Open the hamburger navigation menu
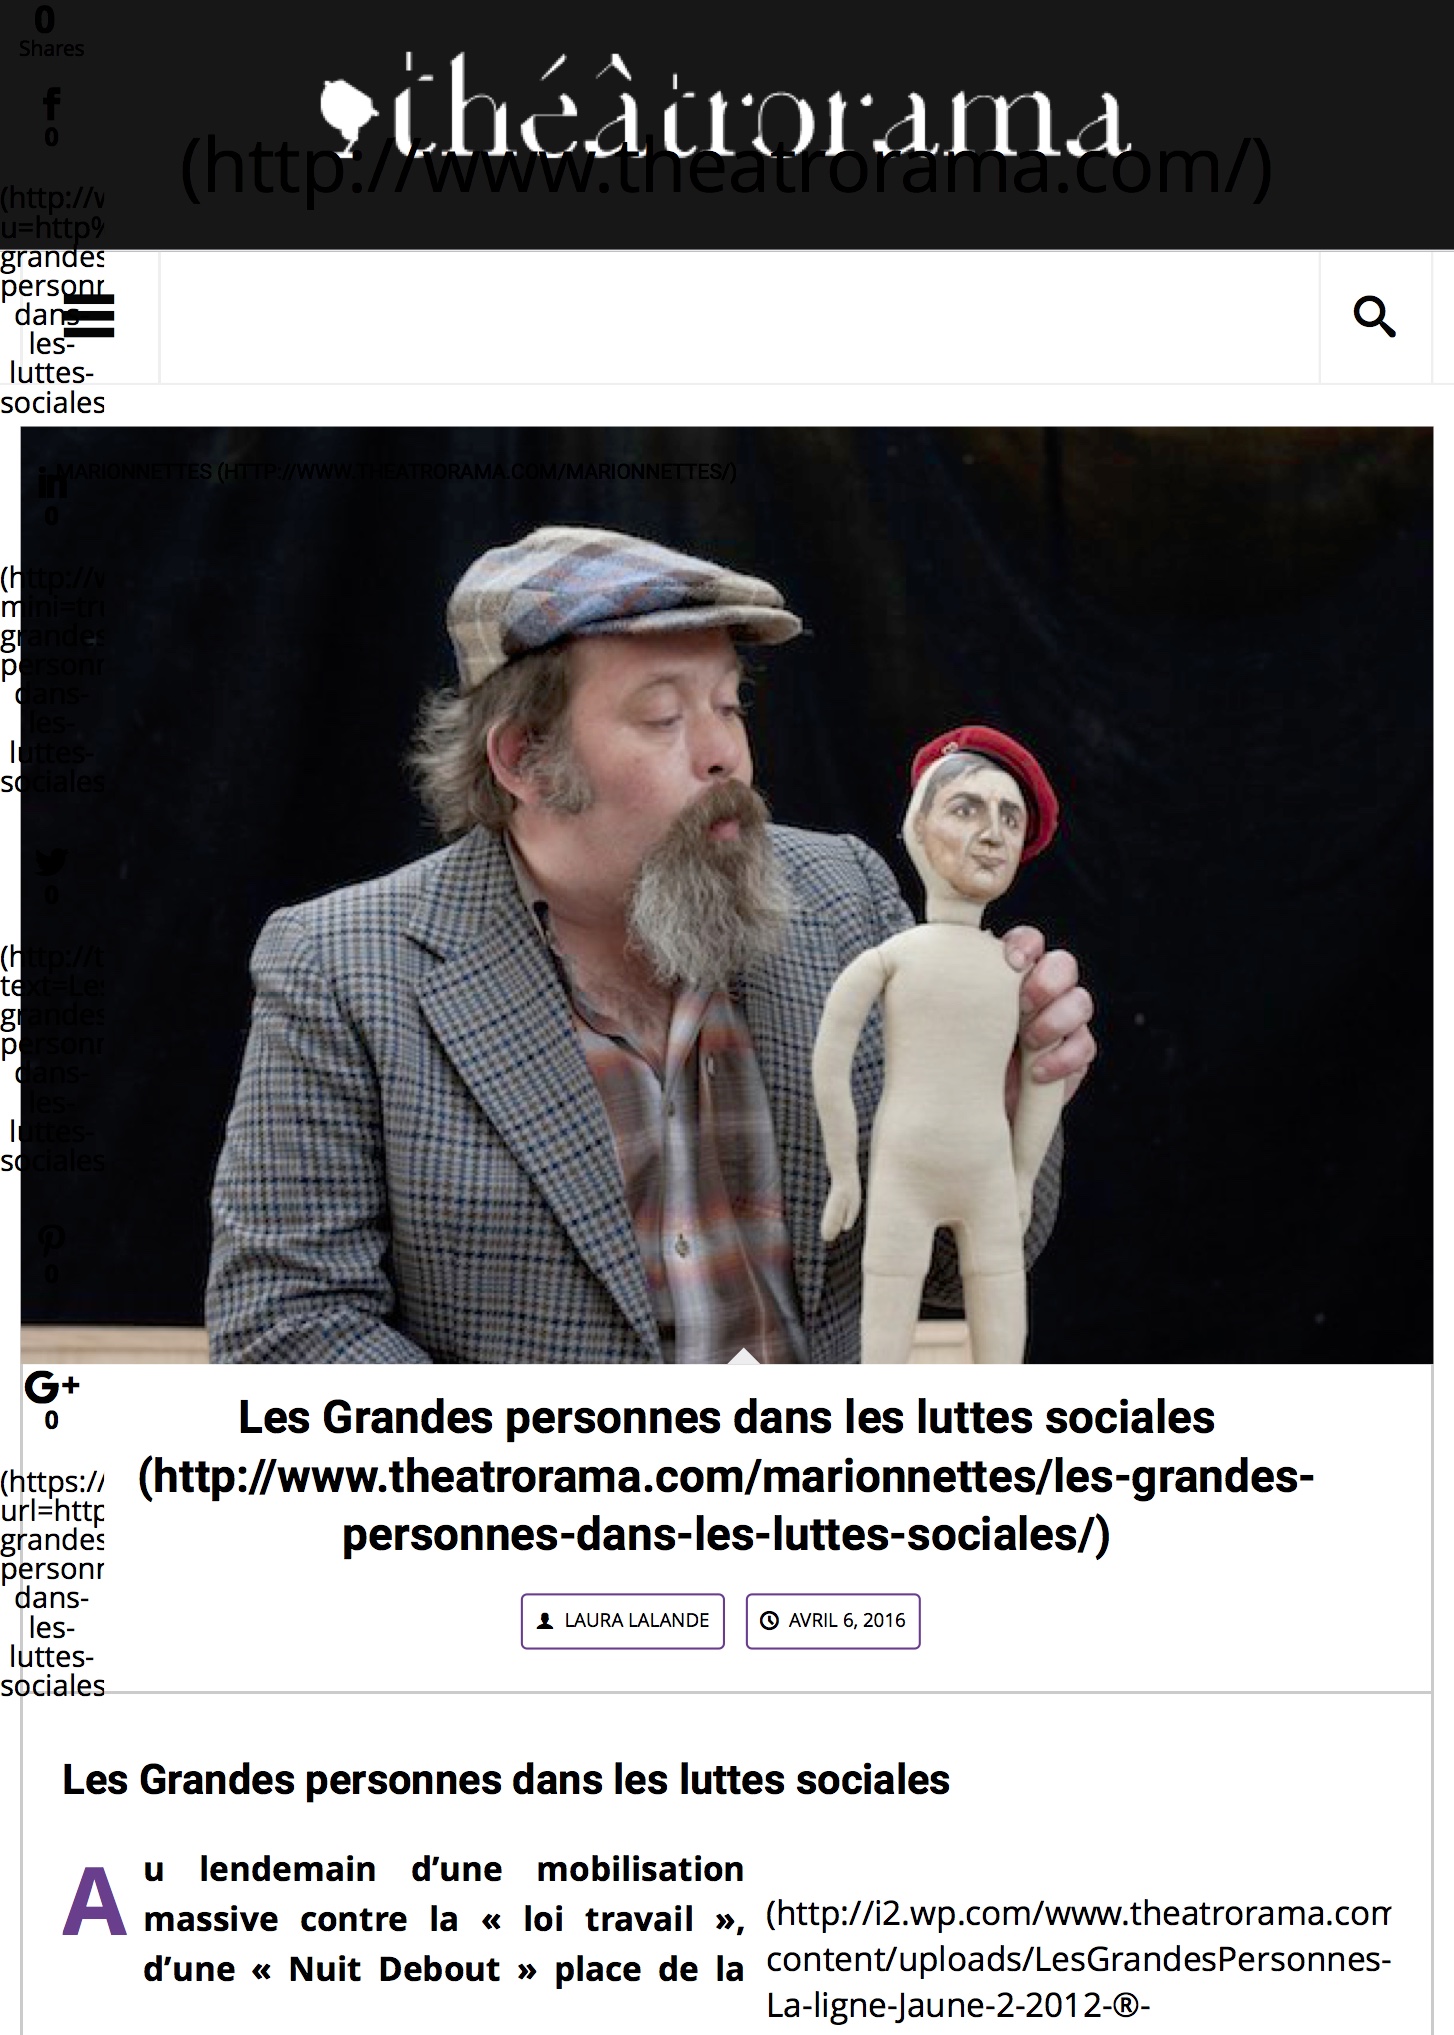 pos(89,316)
